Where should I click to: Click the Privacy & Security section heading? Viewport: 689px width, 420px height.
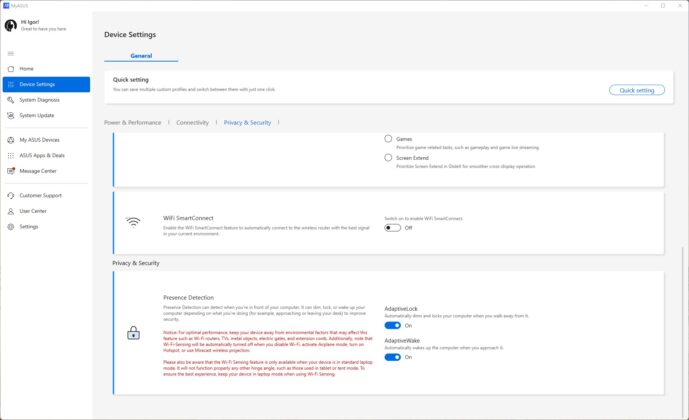pyautogui.click(x=136, y=263)
